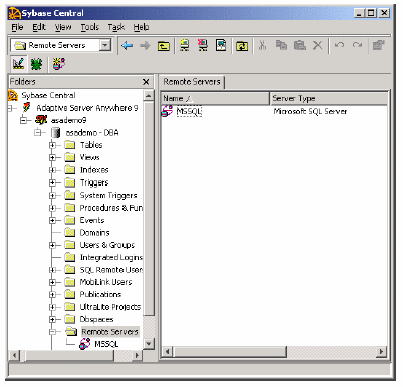
Task: Sort by the Server Type column header
Action: pos(328,98)
